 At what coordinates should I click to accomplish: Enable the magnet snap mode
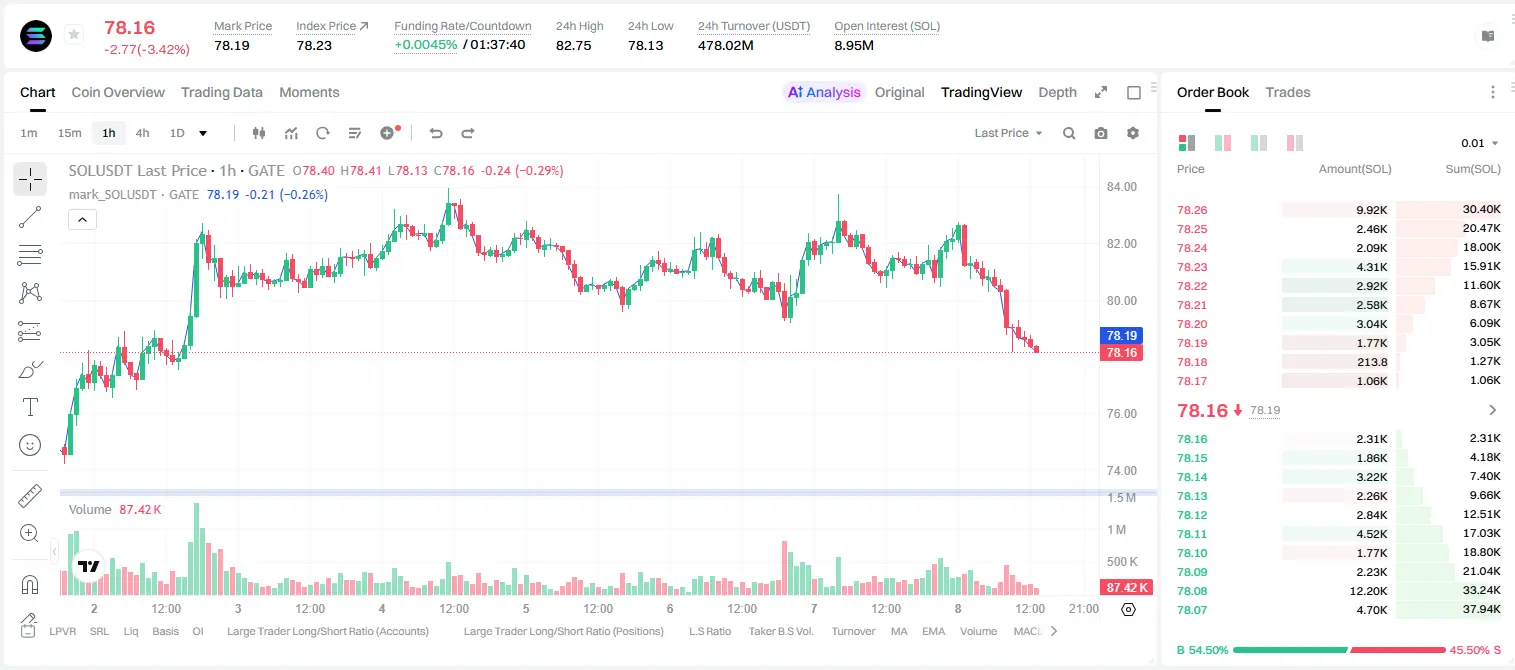[30, 584]
